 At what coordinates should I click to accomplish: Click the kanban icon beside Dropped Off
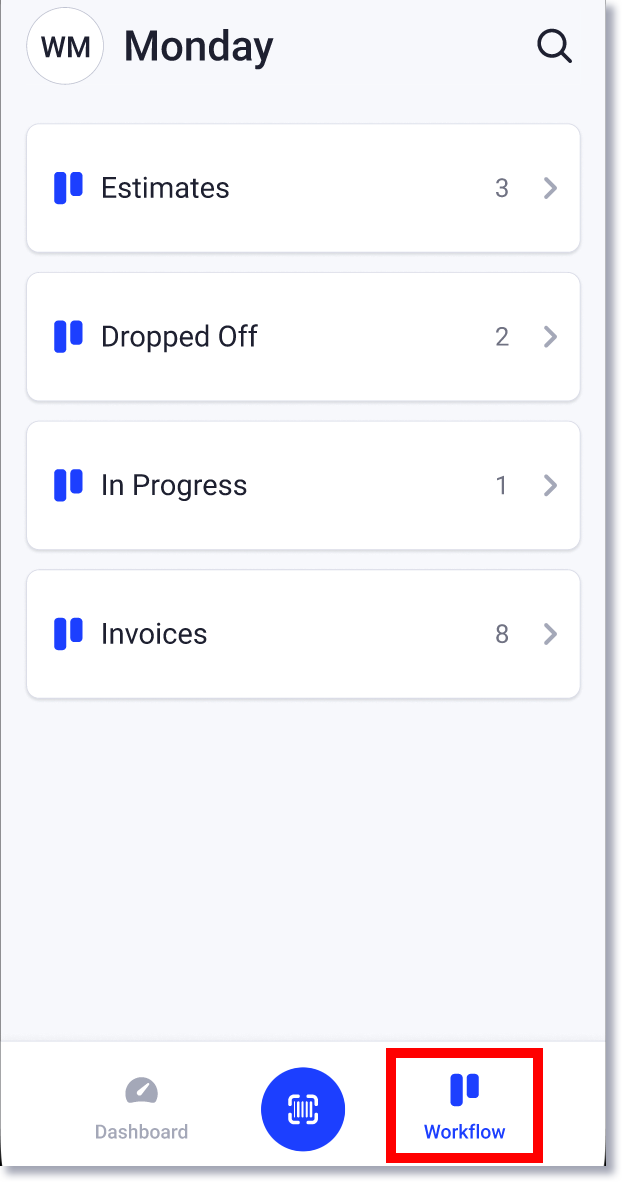[67, 337]
